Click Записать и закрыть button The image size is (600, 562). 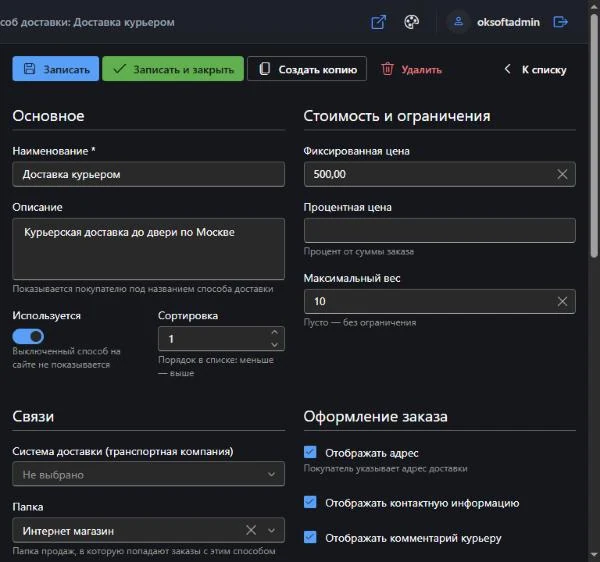(x=173, y=69)
